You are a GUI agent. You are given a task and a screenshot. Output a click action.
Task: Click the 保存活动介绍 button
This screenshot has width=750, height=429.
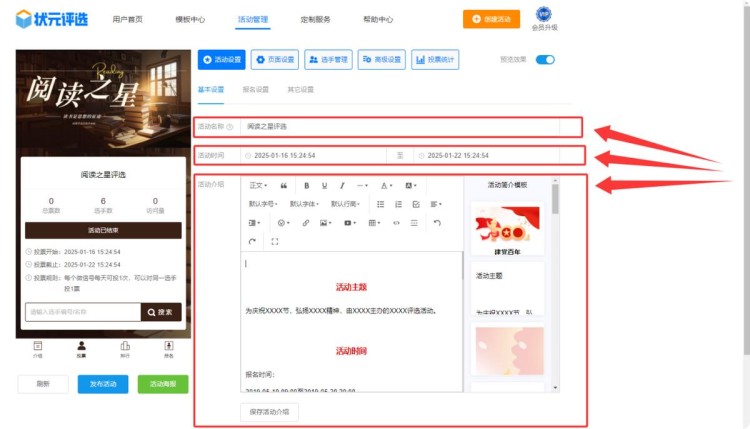pyautogui.click(x=269, y=412)
